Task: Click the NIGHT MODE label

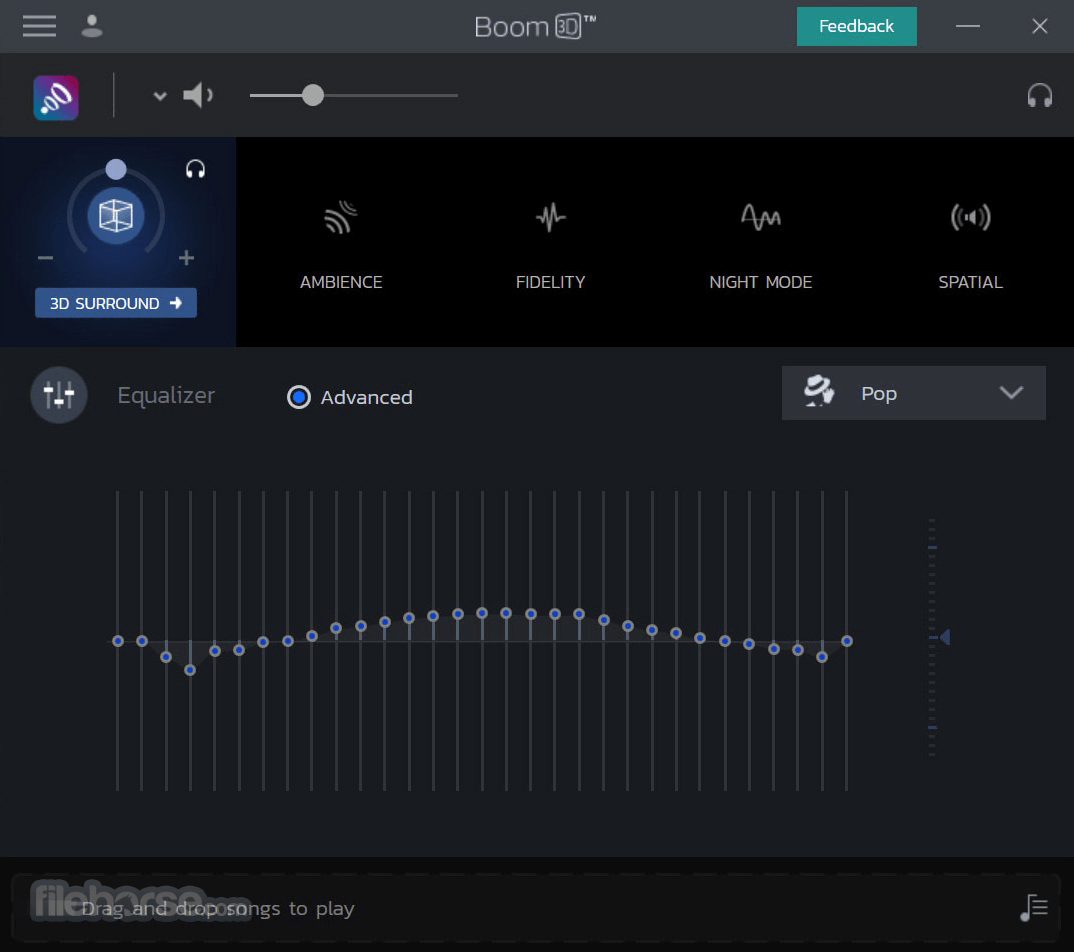Action: 760,282
